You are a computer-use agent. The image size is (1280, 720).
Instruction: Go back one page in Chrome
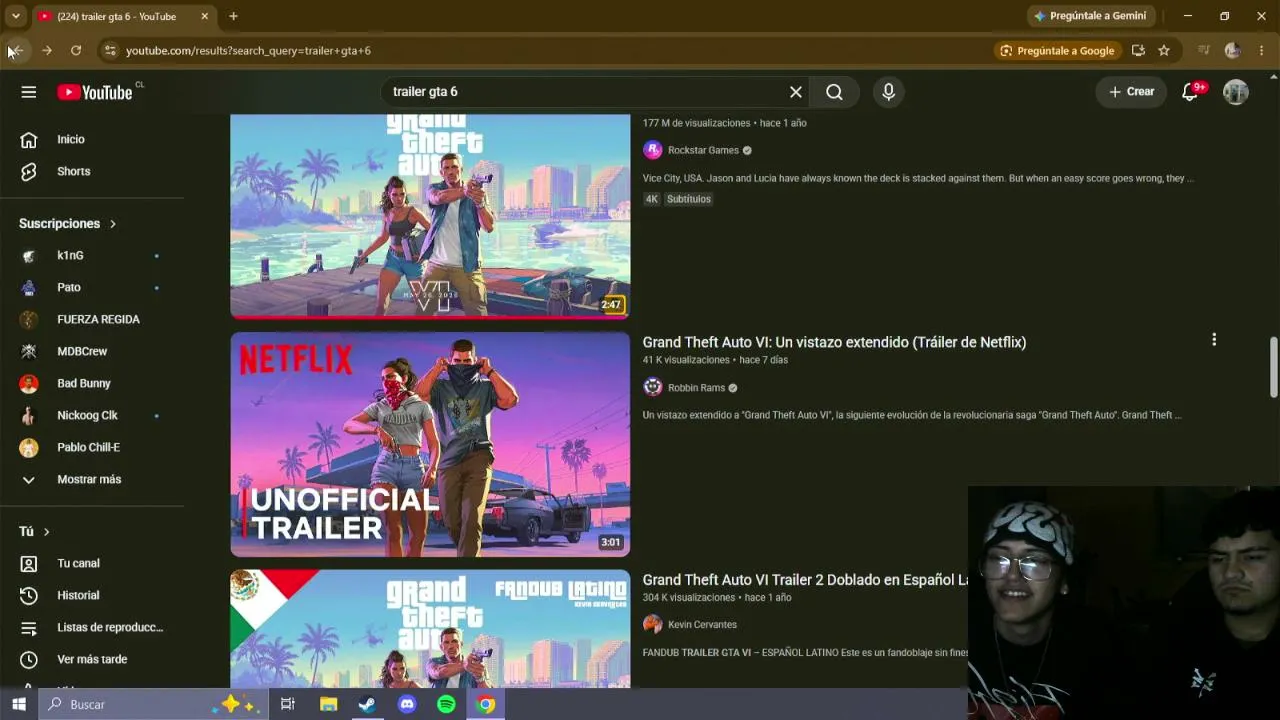point(17,51)
